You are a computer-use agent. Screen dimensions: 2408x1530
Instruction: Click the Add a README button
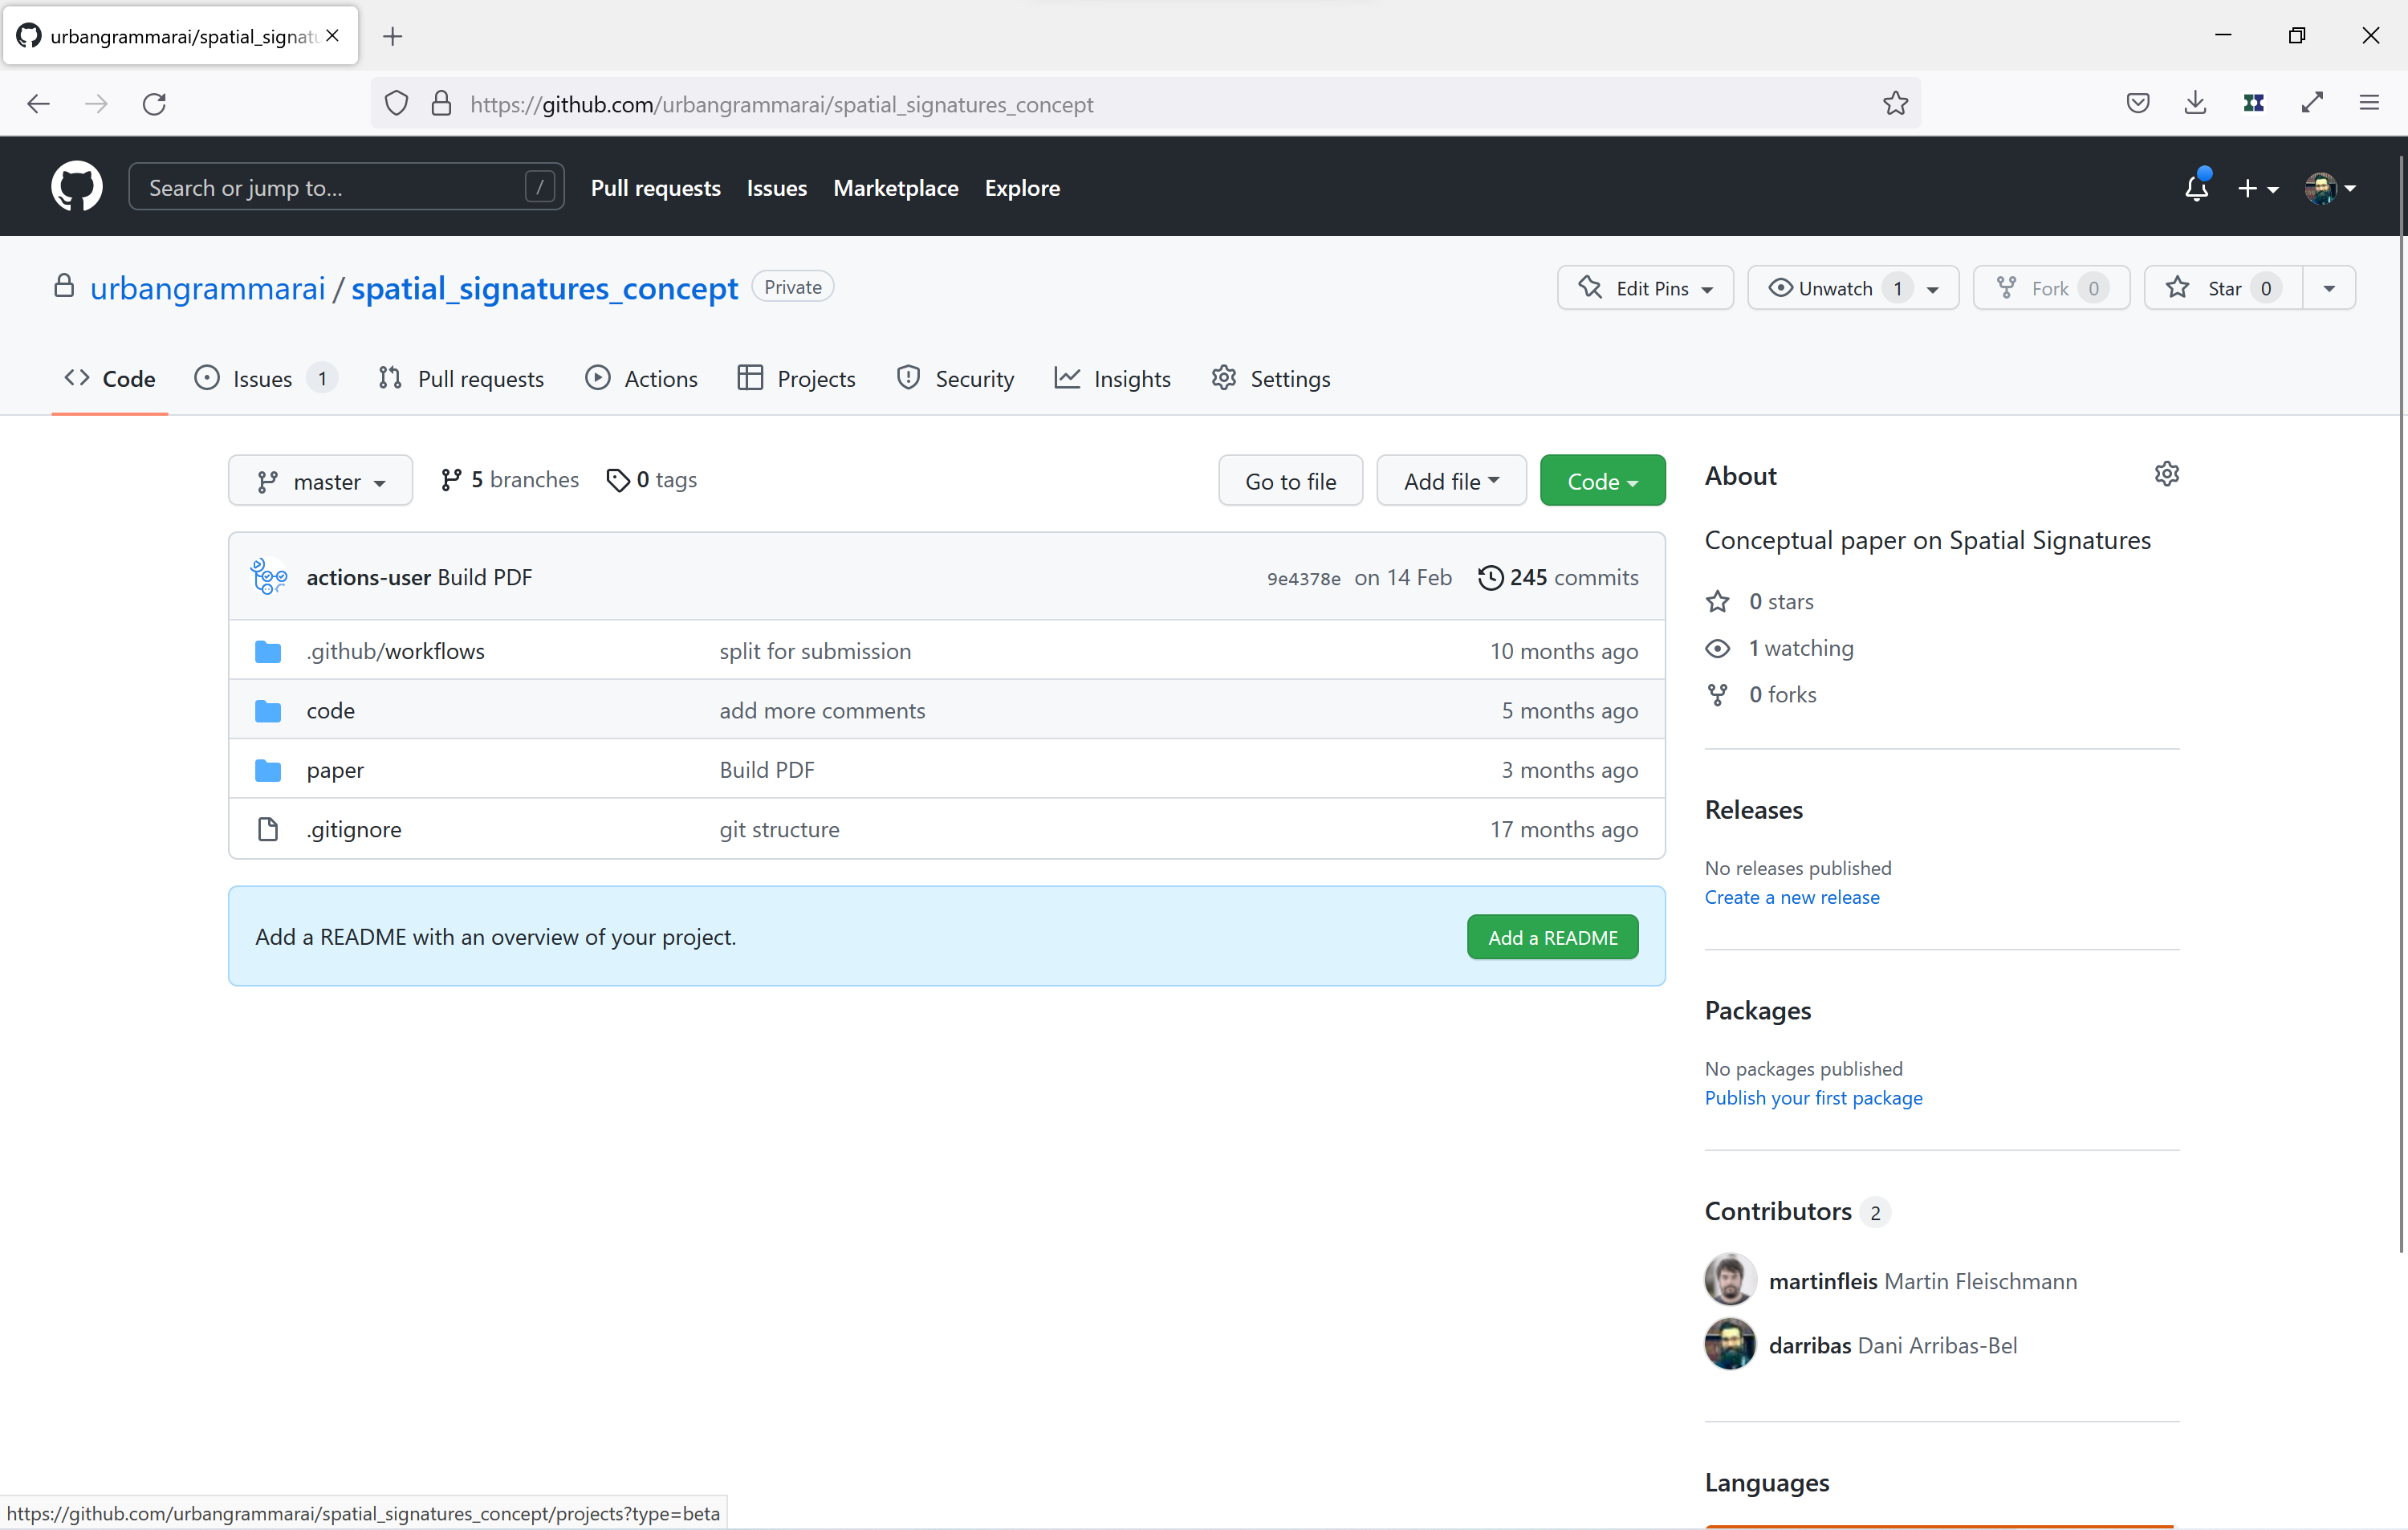click(1552, 937)
